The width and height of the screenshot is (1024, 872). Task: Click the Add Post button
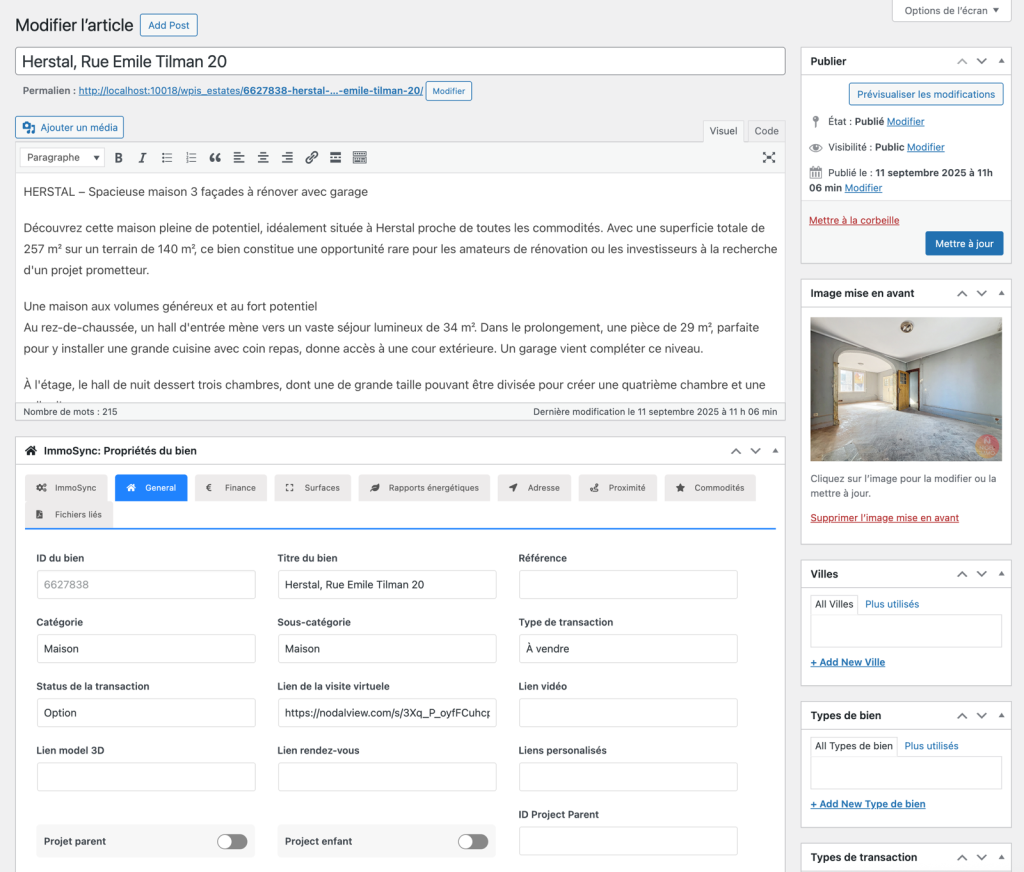click(x=168, y=25)
